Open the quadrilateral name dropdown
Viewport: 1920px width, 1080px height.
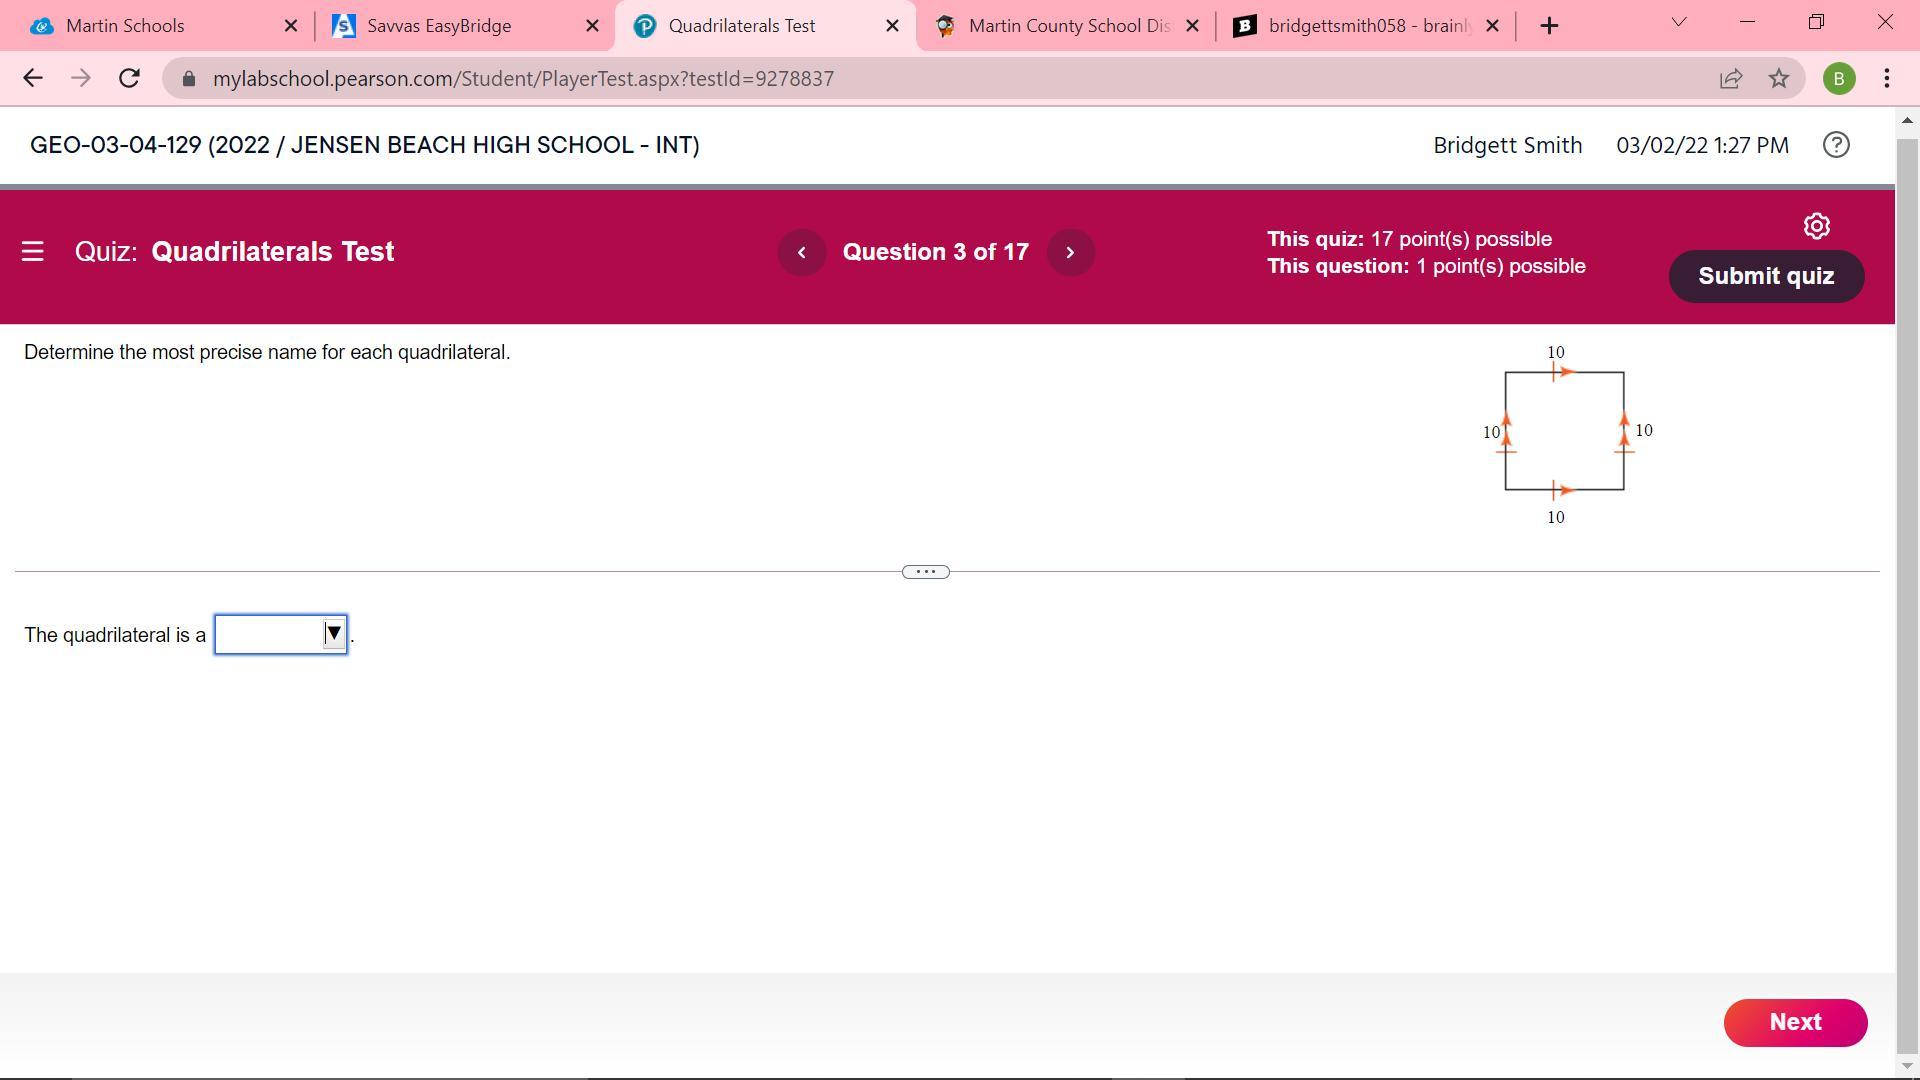click(x=281, y=635)
